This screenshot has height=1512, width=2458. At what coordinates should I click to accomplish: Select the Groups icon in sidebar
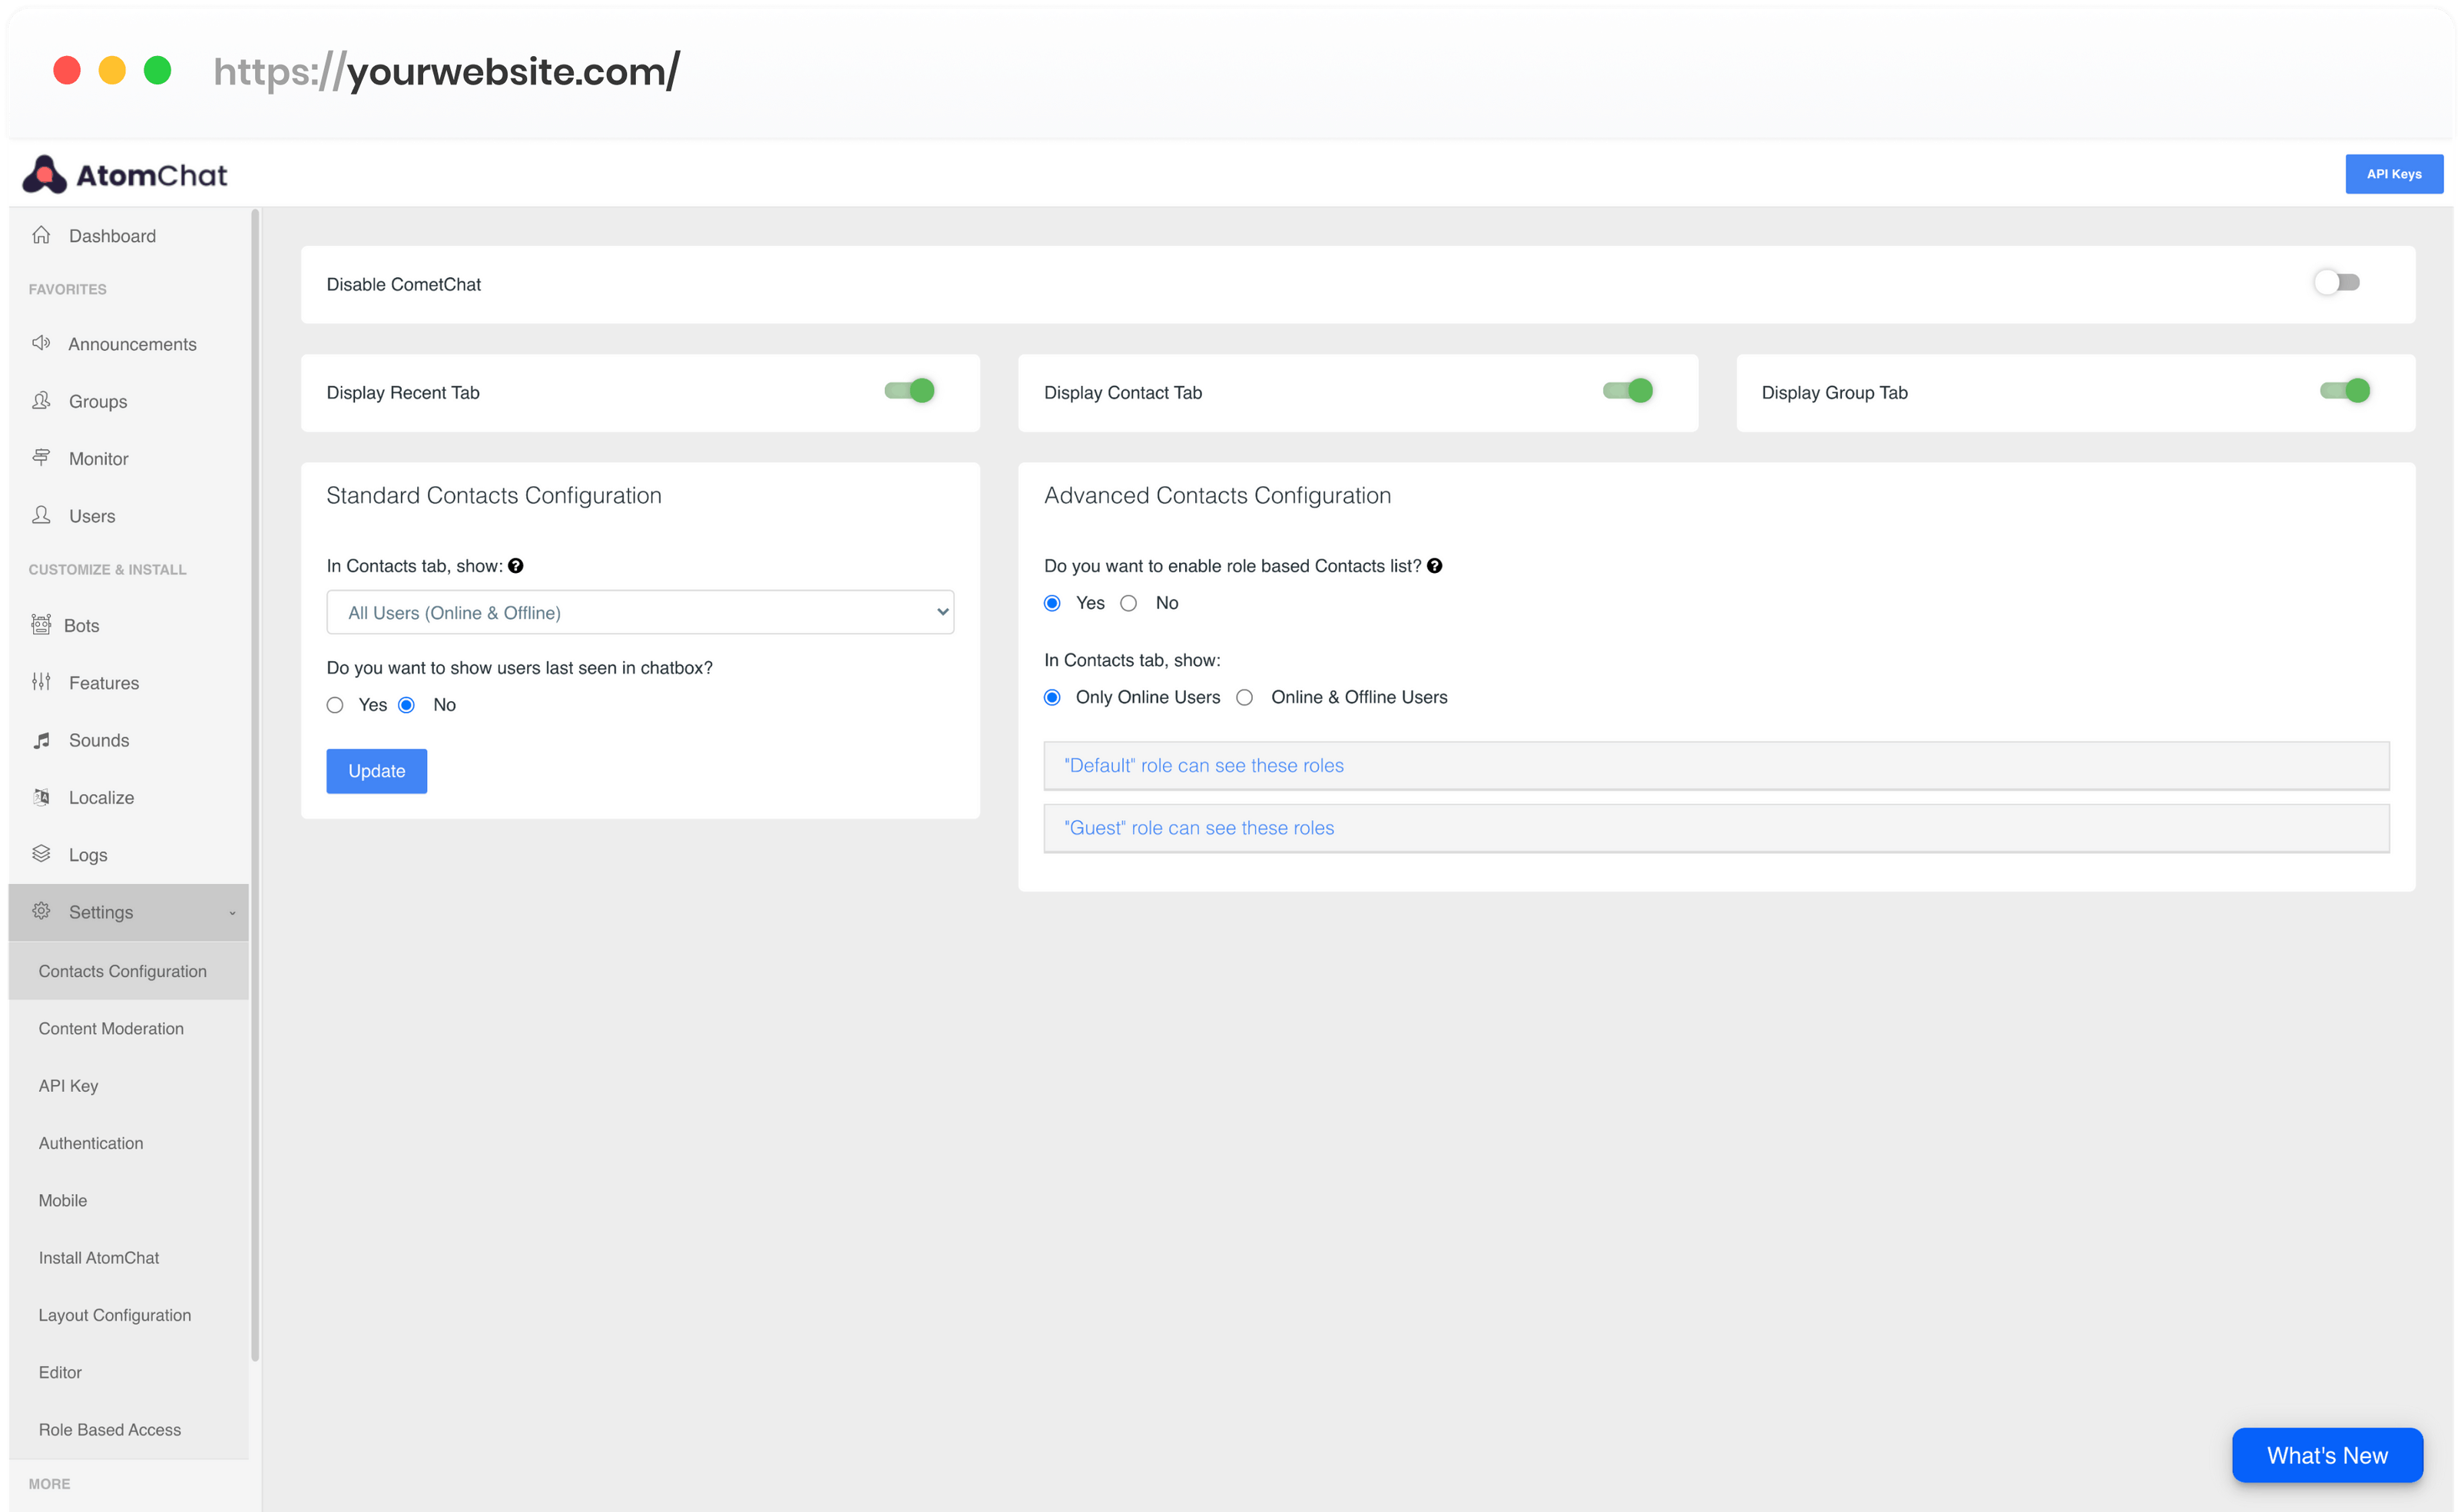[x=41, y=401]
